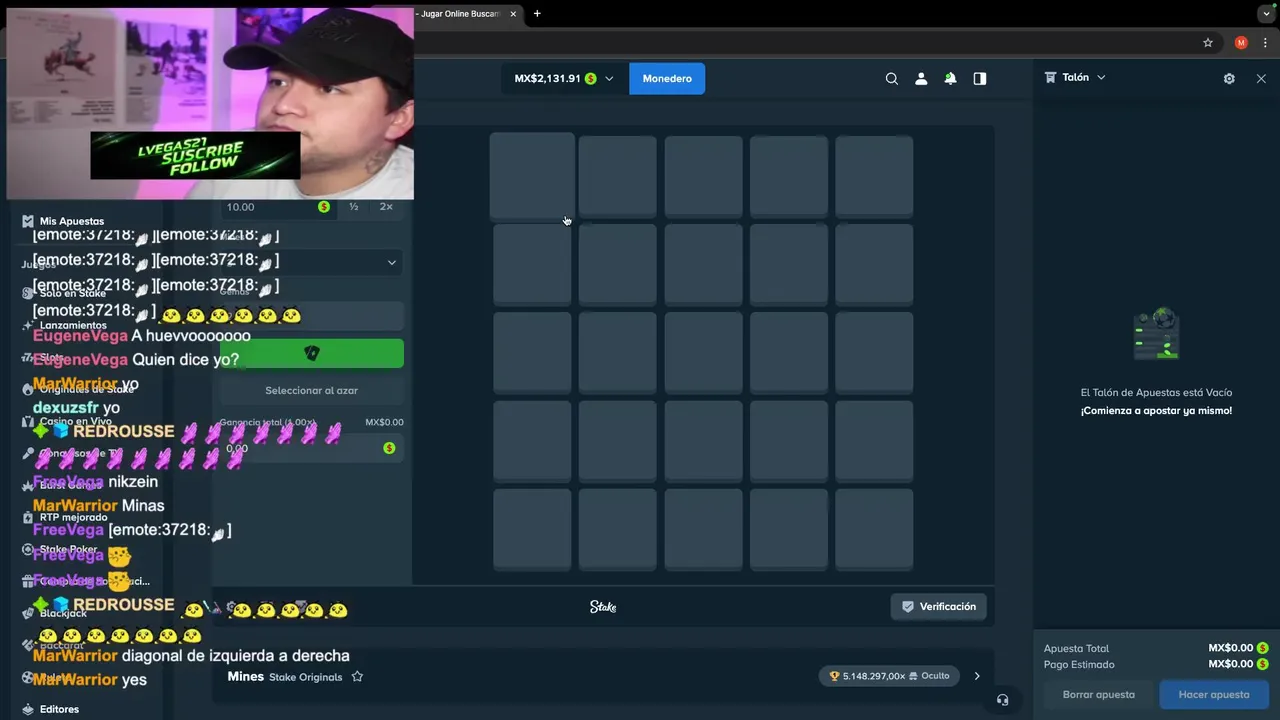The width and height of the screenshot is (1280, 720).
Task: Open bet slip settings gear
Action: (x=1229, y=78)
